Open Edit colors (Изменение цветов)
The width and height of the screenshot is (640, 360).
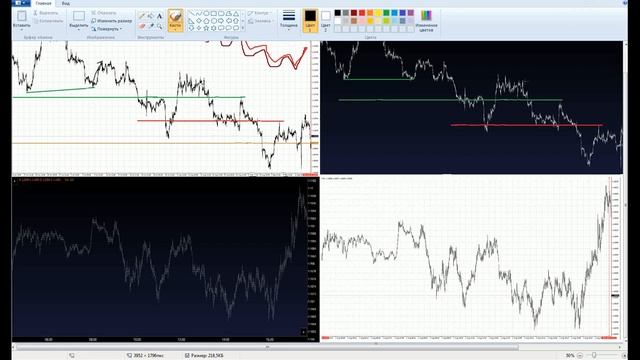(426, 22)
